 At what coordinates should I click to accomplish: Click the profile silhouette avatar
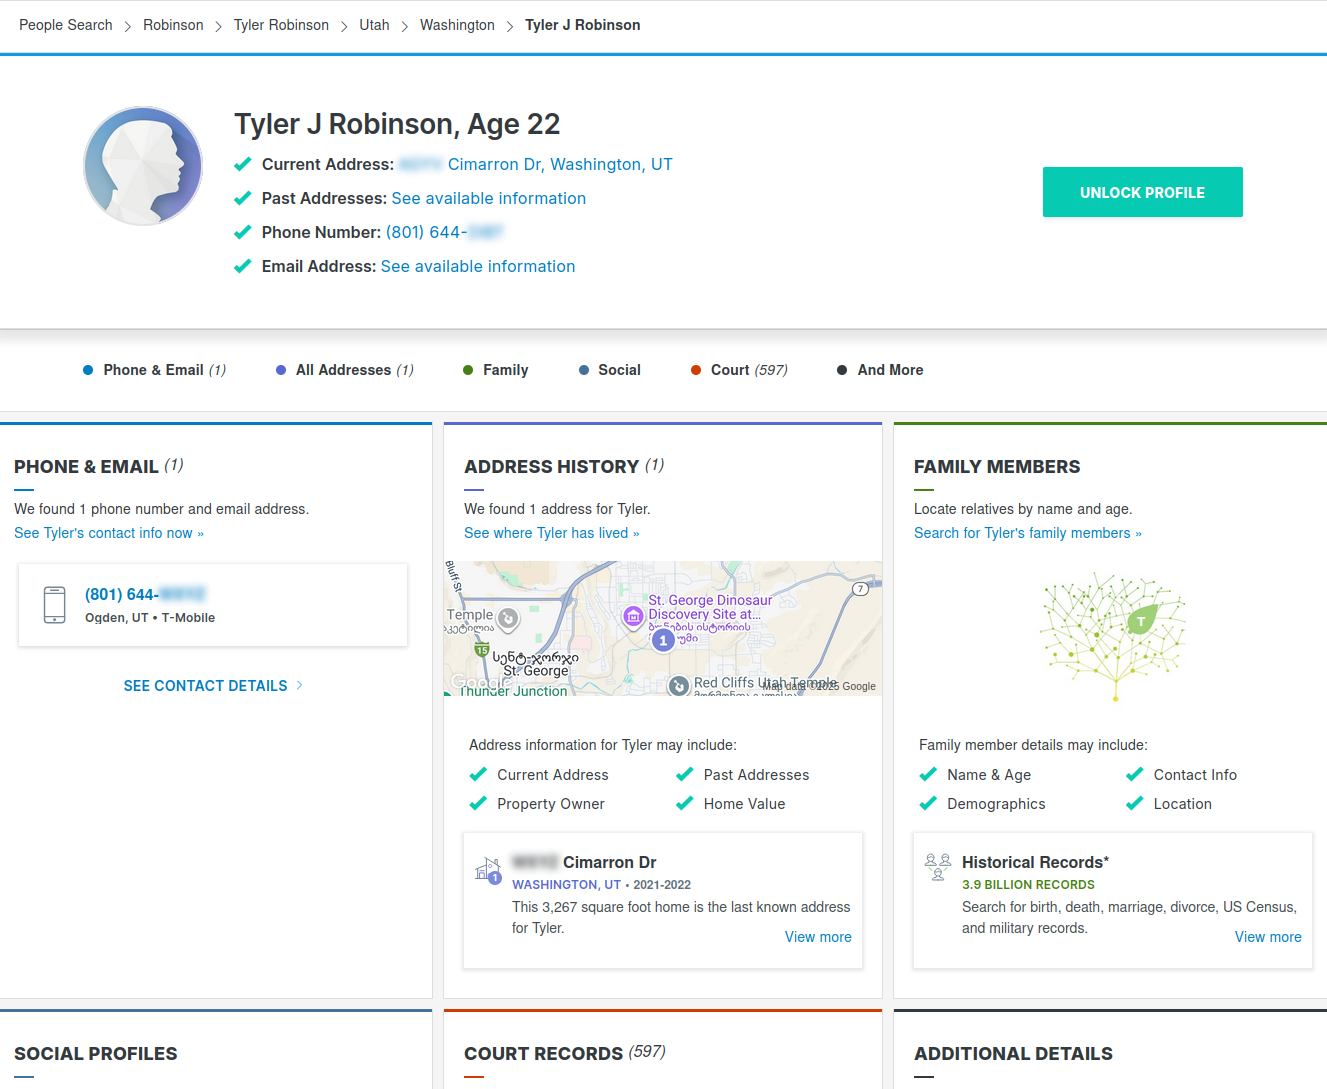[143, 166]
